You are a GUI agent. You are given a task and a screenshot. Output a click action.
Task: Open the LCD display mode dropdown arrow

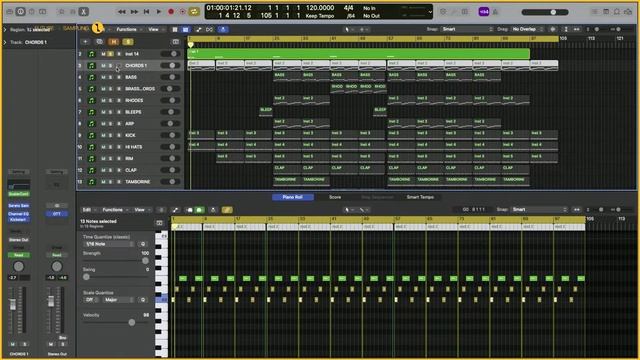(x=429, y=12)
